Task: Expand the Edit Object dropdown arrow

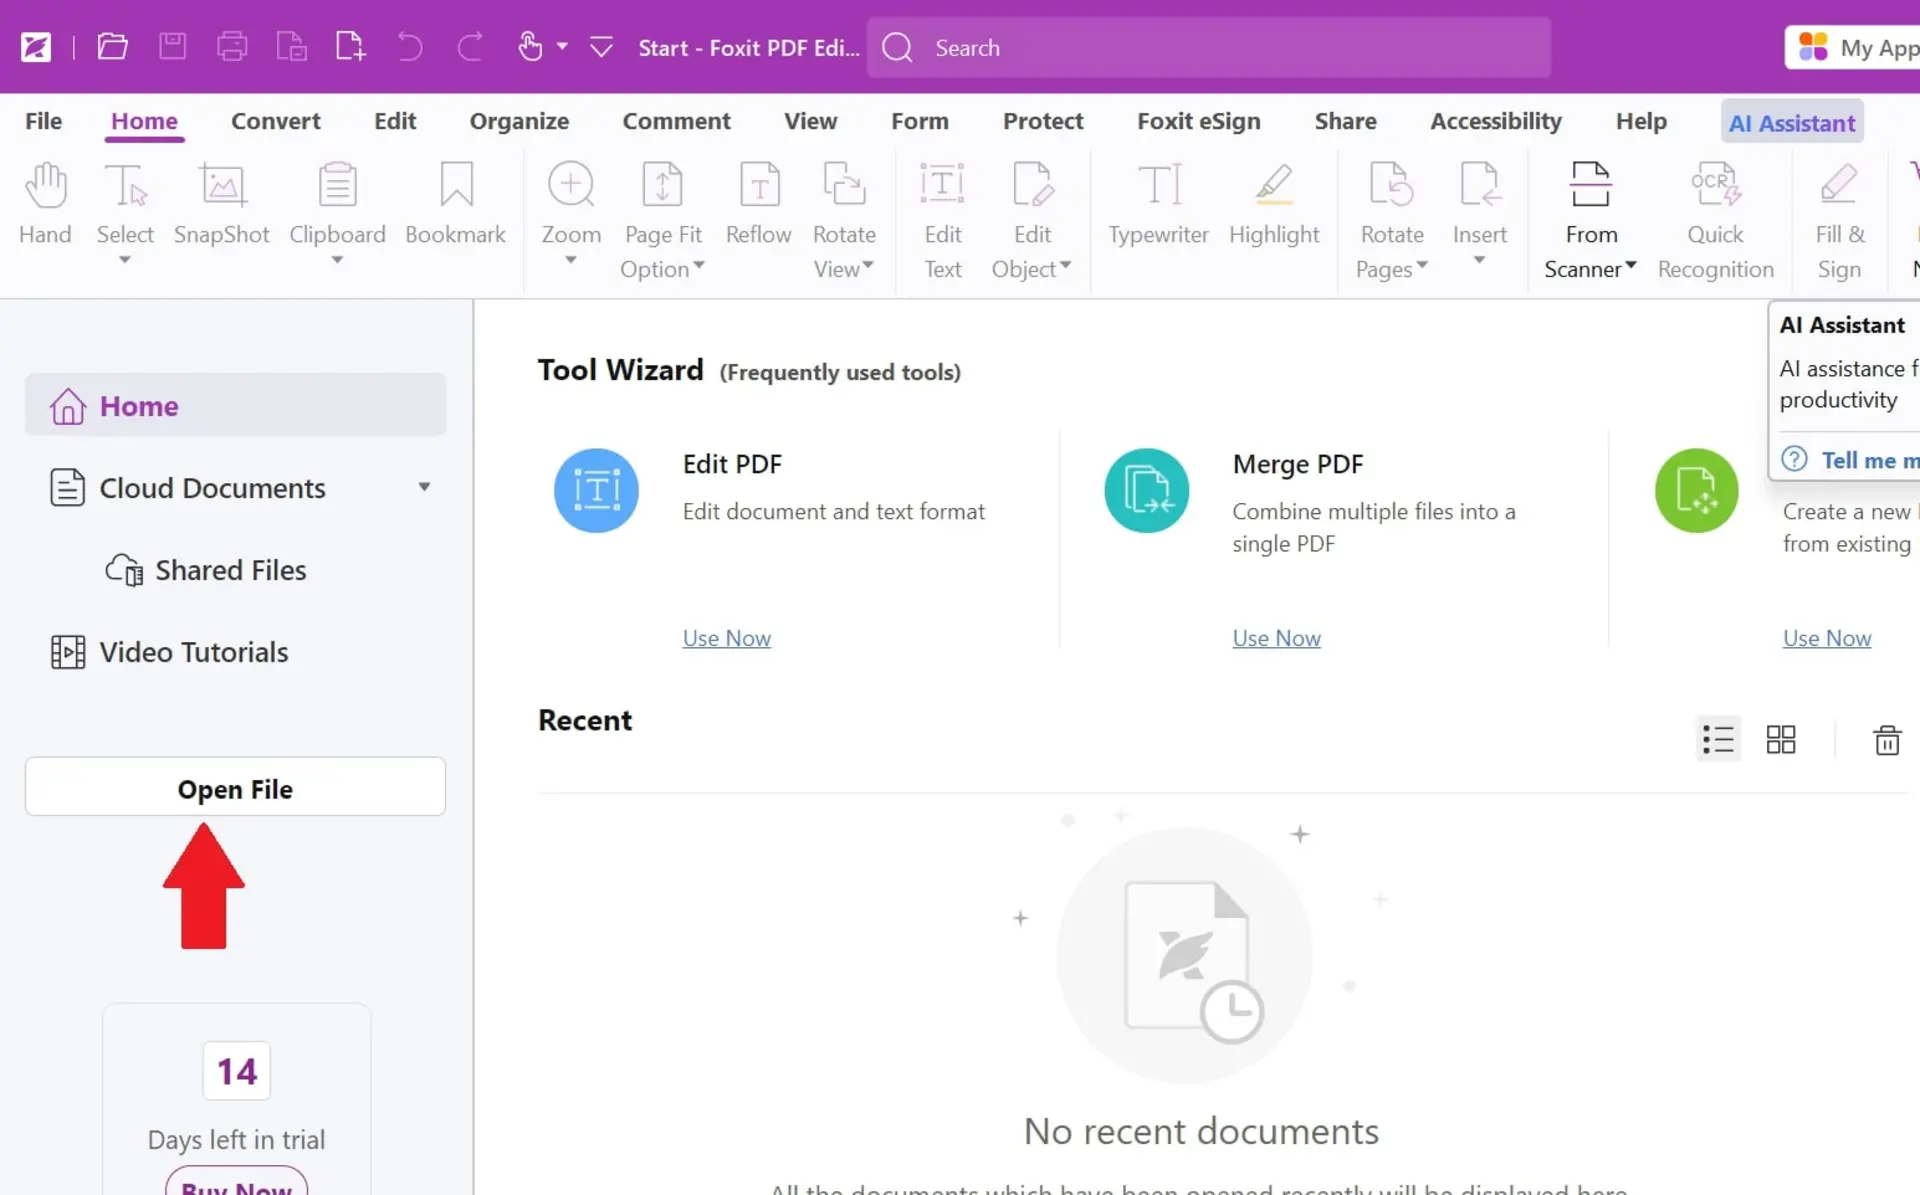Action: click(x=1065, y=265)
